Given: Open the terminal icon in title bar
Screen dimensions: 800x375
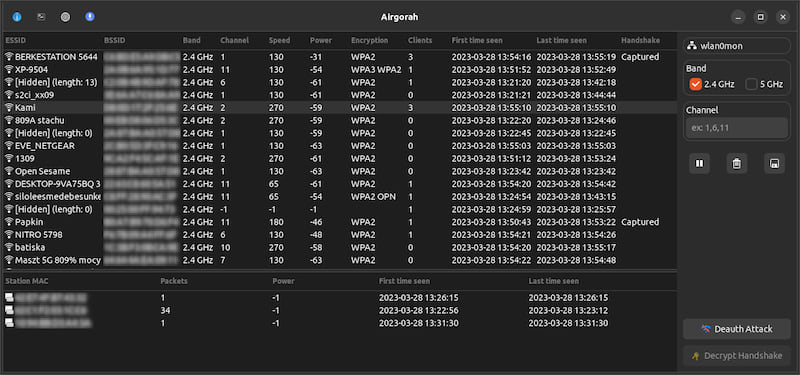Looking at the screenshot, I should click(41, 17).
